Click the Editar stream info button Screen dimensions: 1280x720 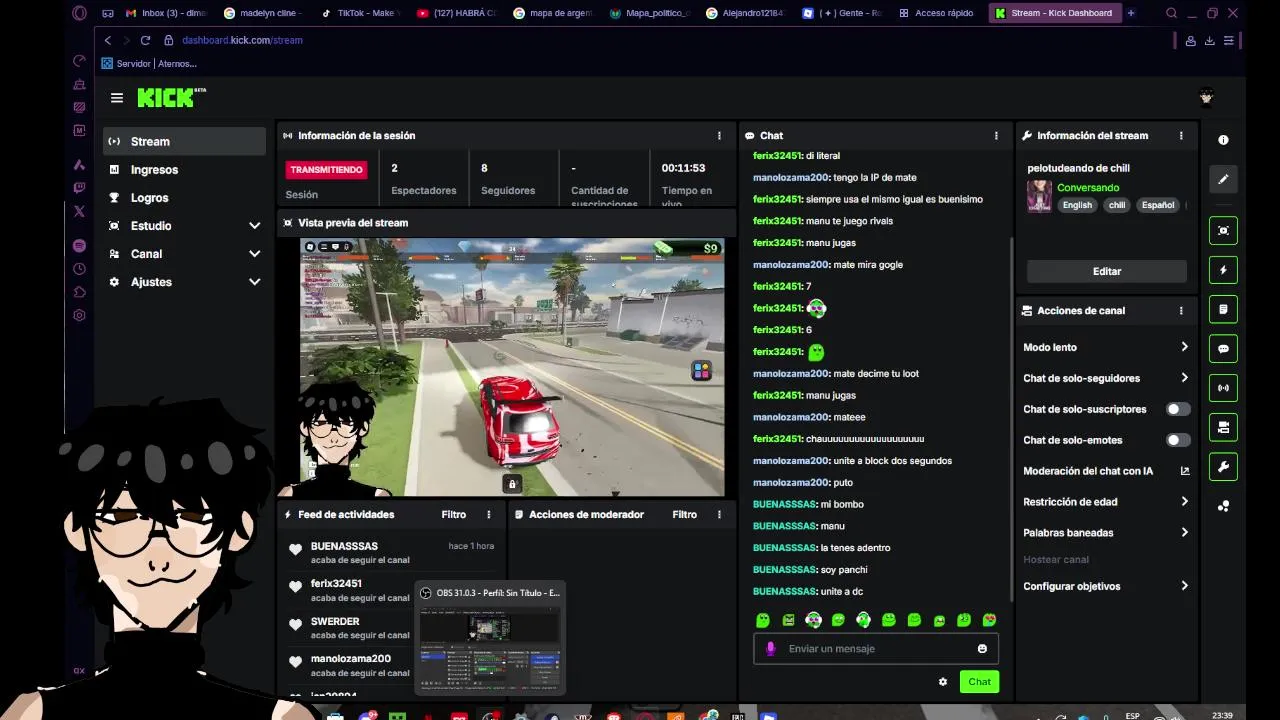tap(1106, 271)
